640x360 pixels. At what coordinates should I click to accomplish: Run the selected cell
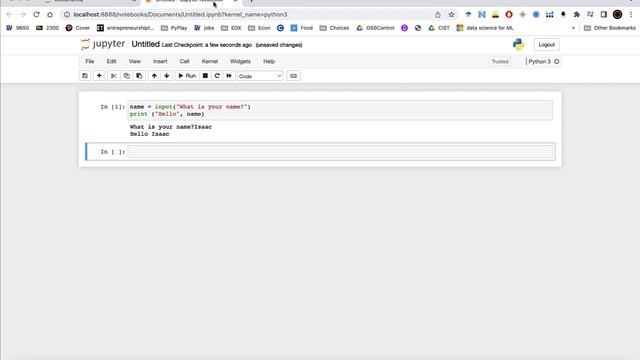point(187,76)
